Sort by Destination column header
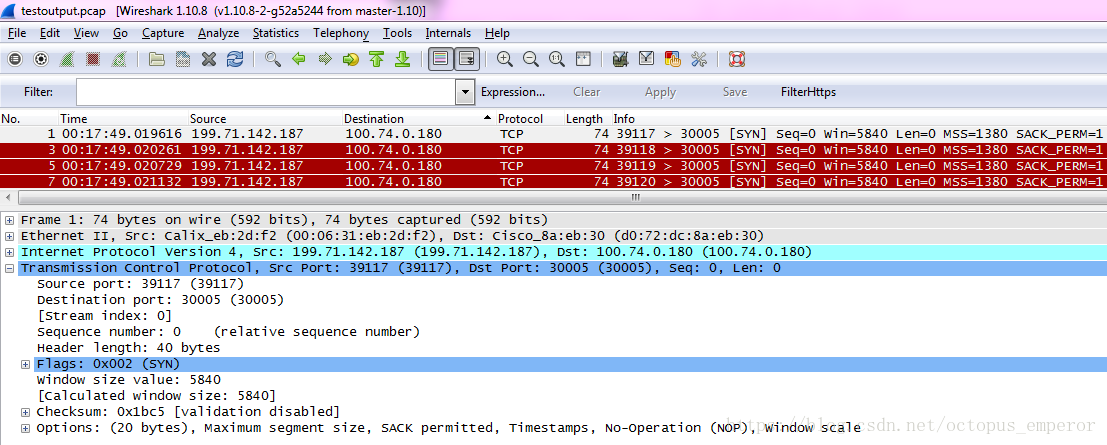 (x=419, y=119)
